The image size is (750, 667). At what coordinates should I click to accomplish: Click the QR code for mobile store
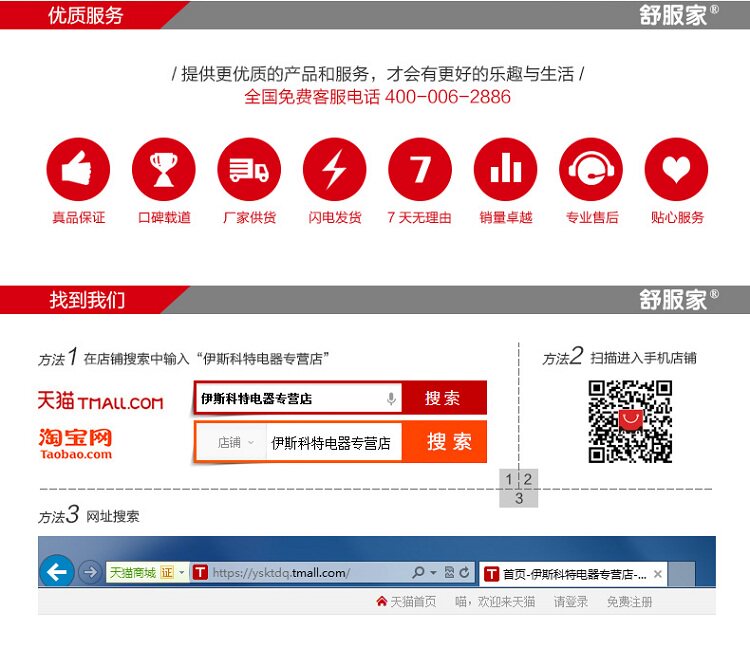630,422
